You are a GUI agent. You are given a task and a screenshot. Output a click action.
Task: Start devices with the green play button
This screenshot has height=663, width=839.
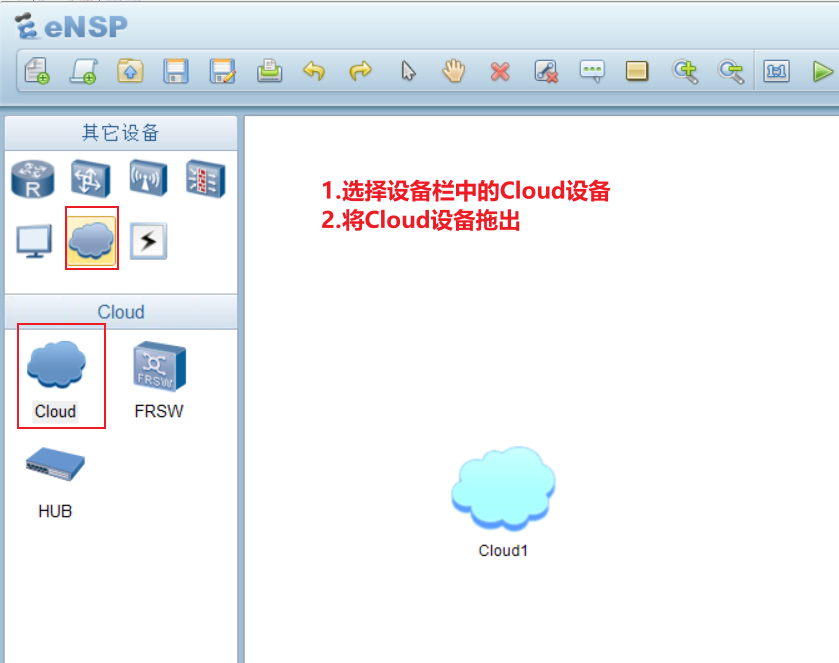click(822, 72)
